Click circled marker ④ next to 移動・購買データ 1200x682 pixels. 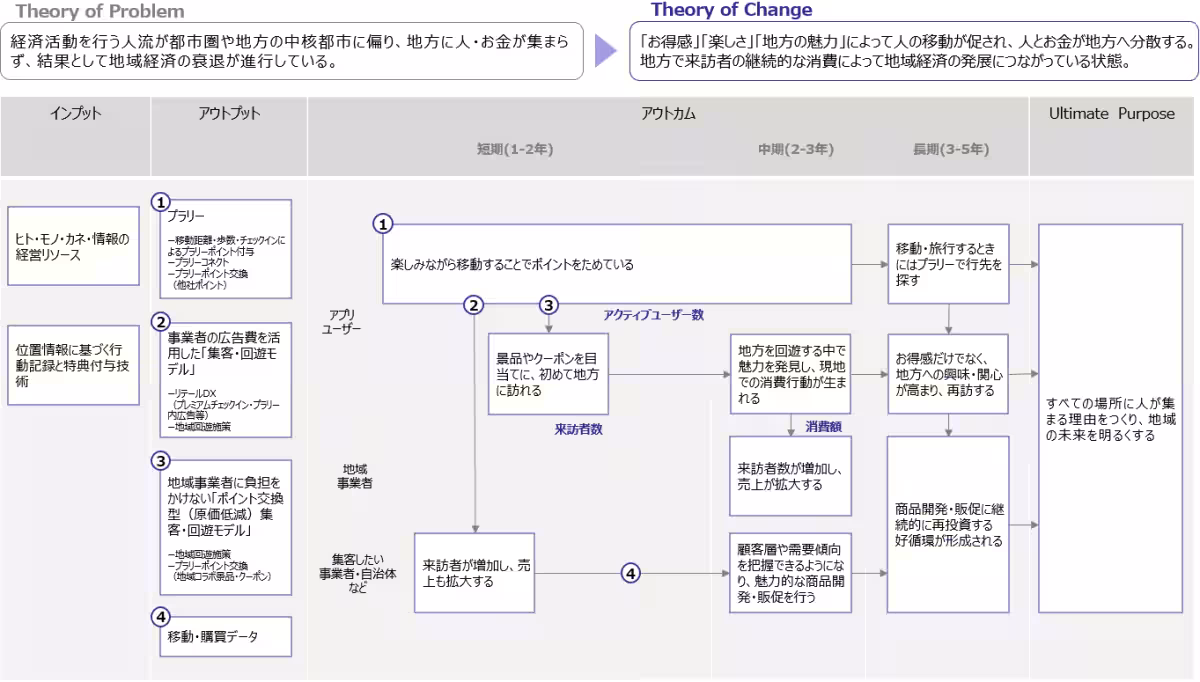point(160,617)
